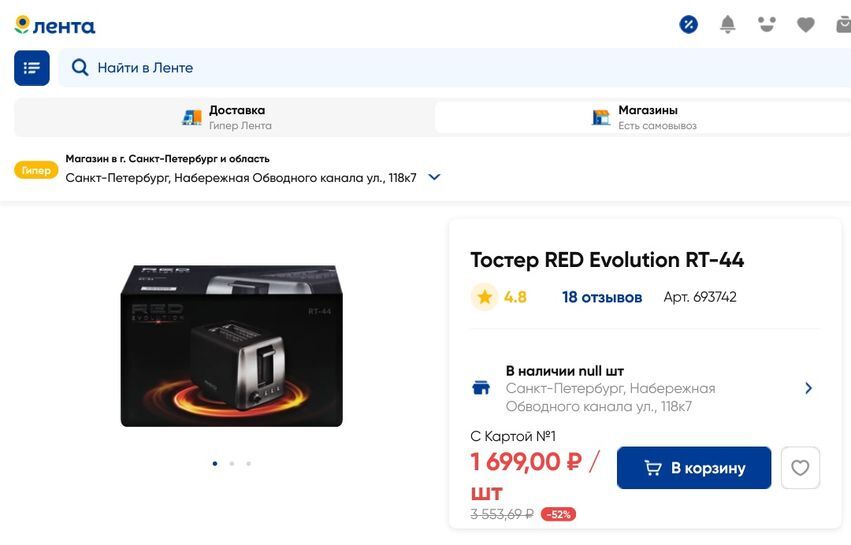Open the discounts percent icon
This screenshot has height=545, width=851.
pyautogui.click(x=688, y=25)
